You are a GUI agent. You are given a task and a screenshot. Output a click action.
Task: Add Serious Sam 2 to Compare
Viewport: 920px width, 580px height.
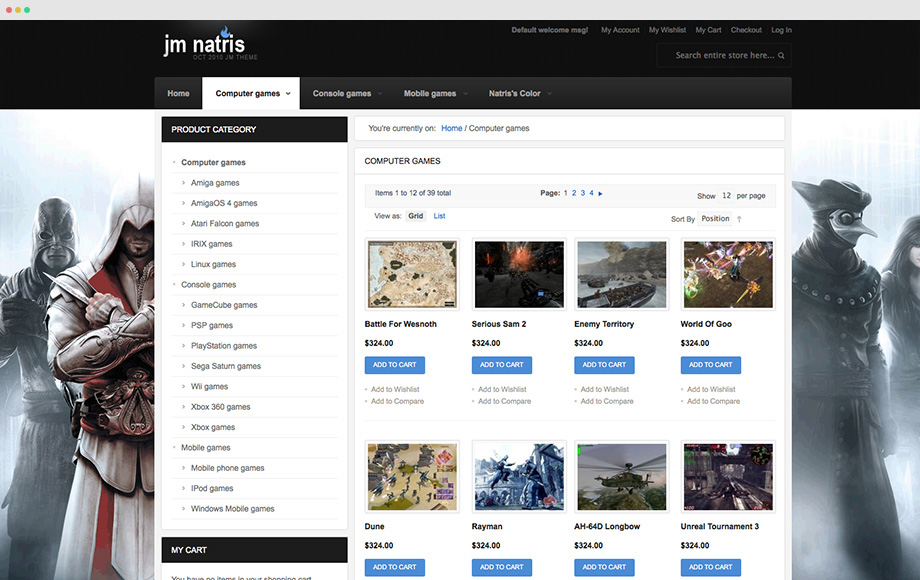[505, 402]
